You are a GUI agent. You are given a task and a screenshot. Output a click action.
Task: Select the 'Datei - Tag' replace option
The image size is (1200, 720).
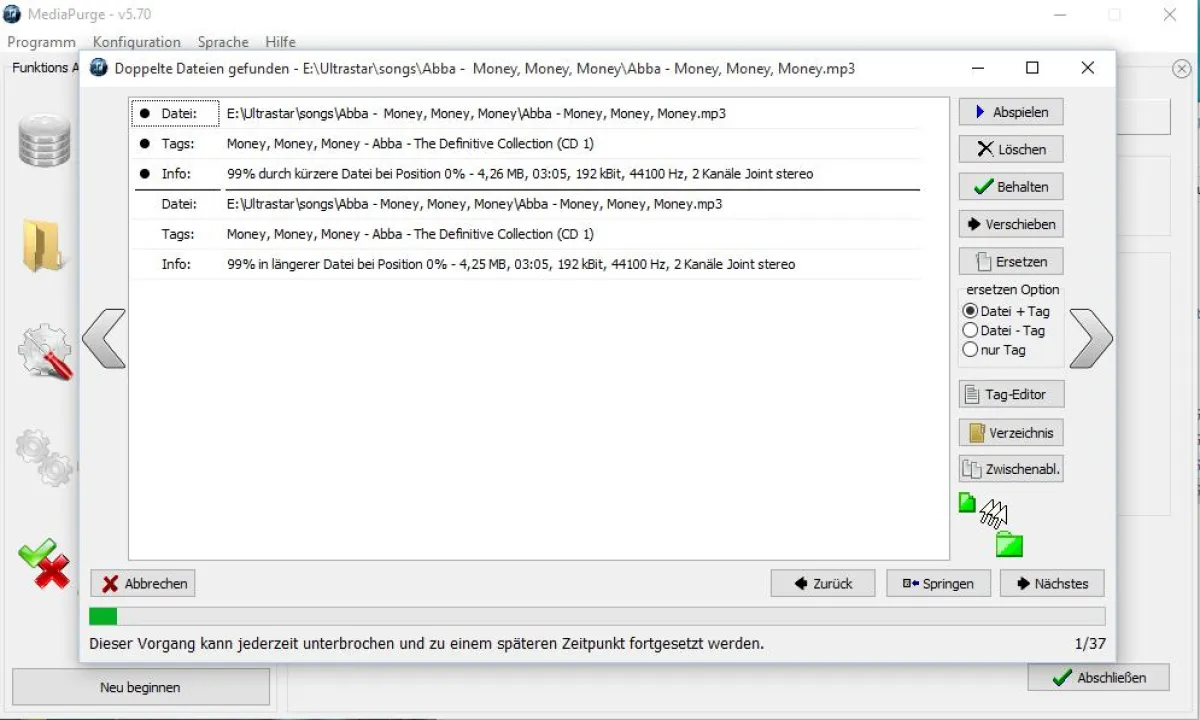969,330
